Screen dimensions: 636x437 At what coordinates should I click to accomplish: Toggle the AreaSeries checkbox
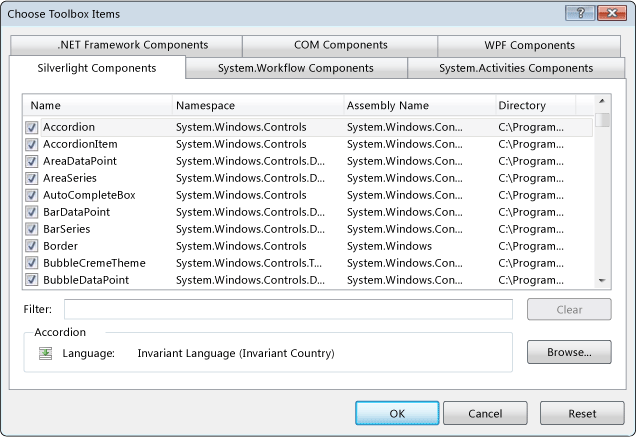coord(32,179)
